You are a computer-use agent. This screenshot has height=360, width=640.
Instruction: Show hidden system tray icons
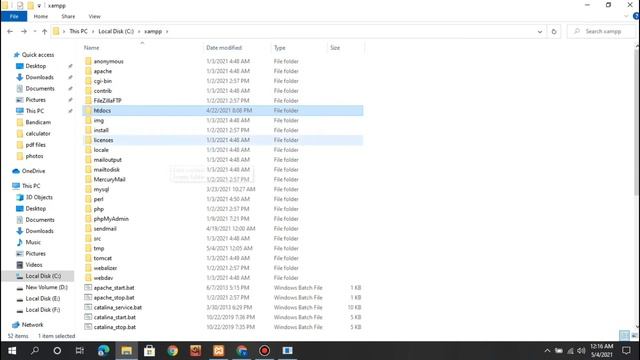[547, 351]
